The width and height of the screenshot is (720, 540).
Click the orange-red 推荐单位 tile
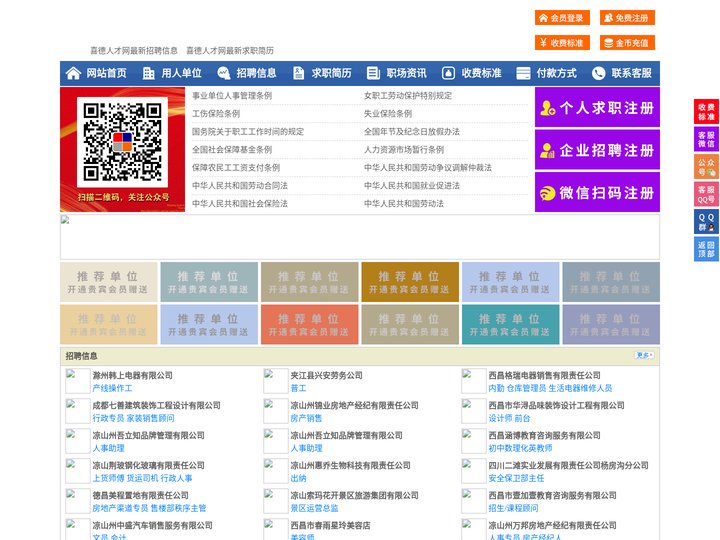tap(309, 324)
